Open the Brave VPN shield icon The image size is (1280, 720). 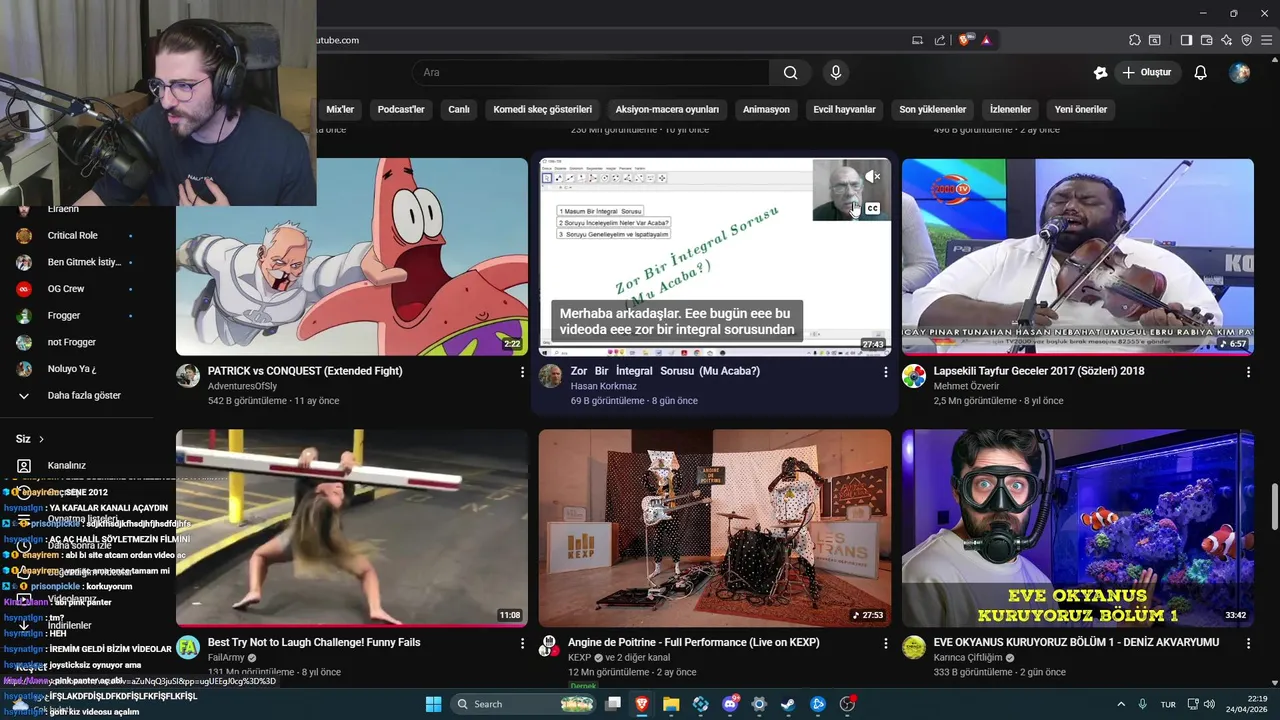1246,40
